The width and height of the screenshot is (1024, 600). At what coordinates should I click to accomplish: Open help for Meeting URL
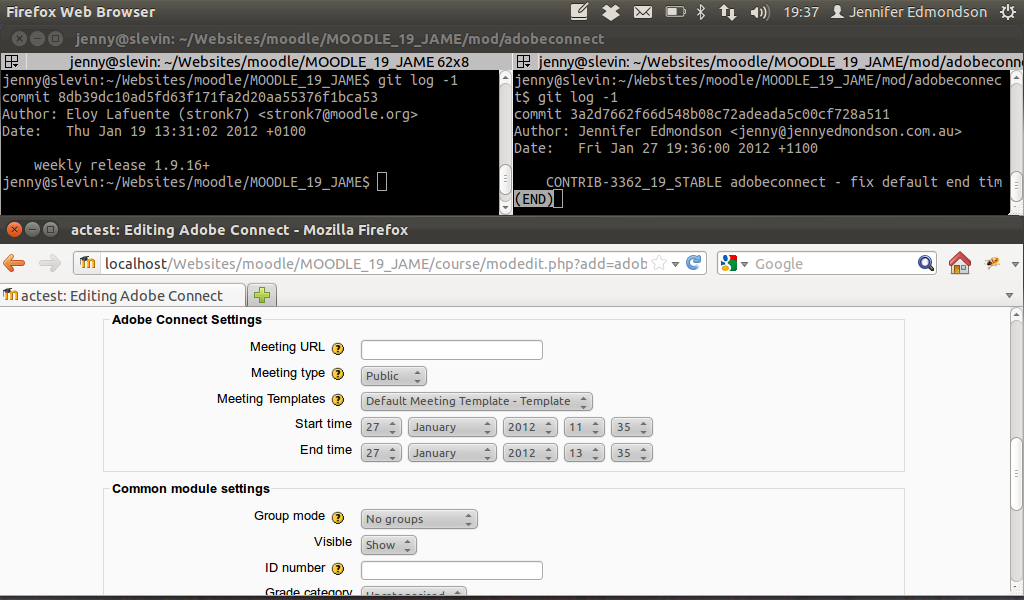click(x=338, y=349)
